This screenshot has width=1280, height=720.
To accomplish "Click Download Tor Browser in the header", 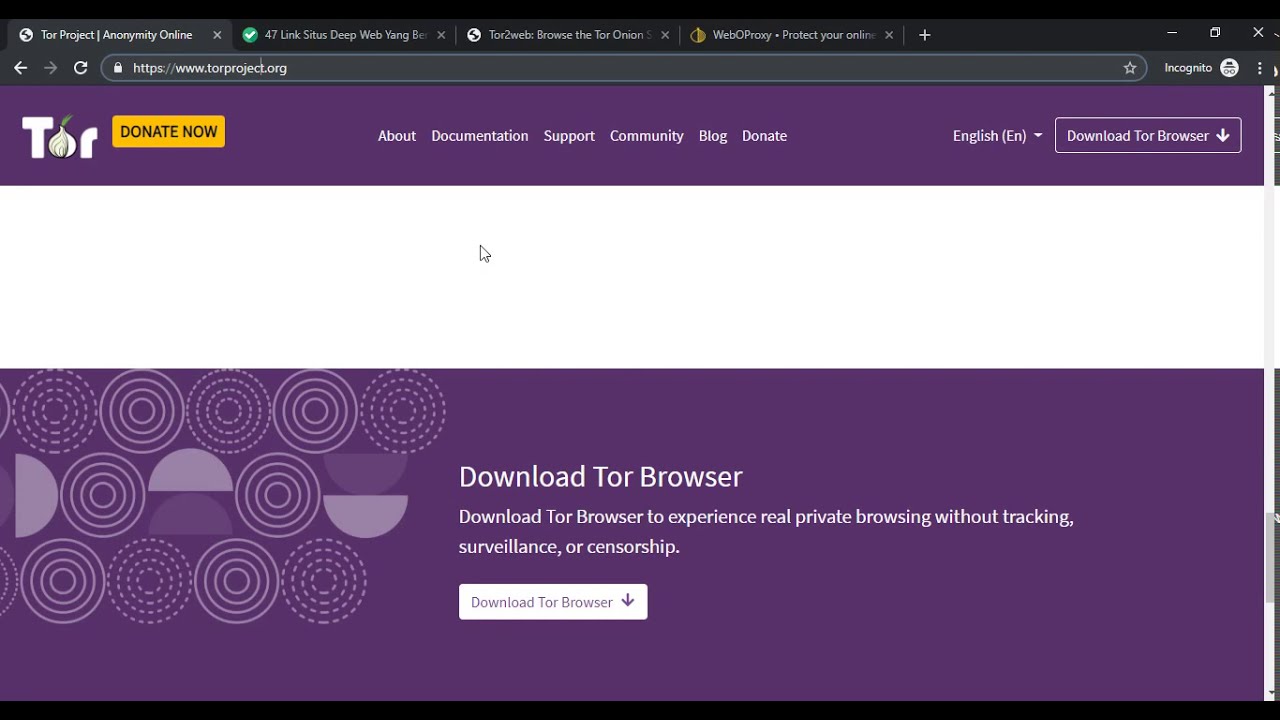I will [x=1148, y=136].
